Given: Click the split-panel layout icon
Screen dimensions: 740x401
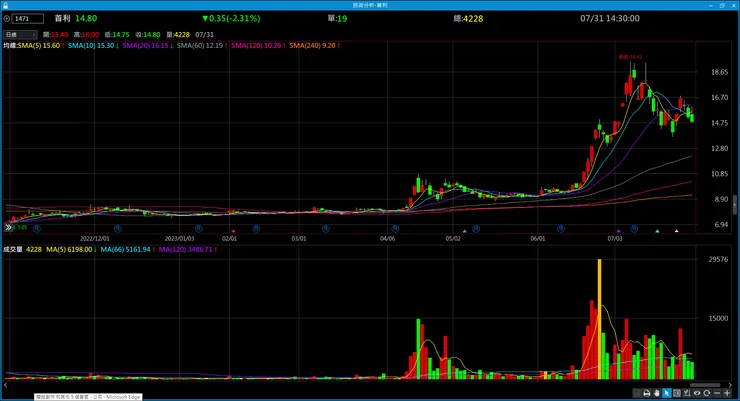Looking at the screenshot, I should pos(677,393).
